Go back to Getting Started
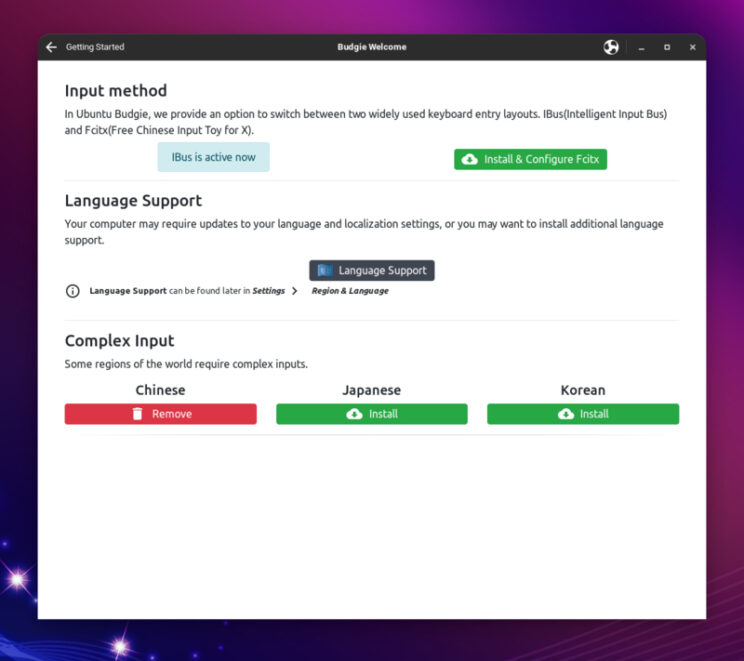 pos(94,47)
